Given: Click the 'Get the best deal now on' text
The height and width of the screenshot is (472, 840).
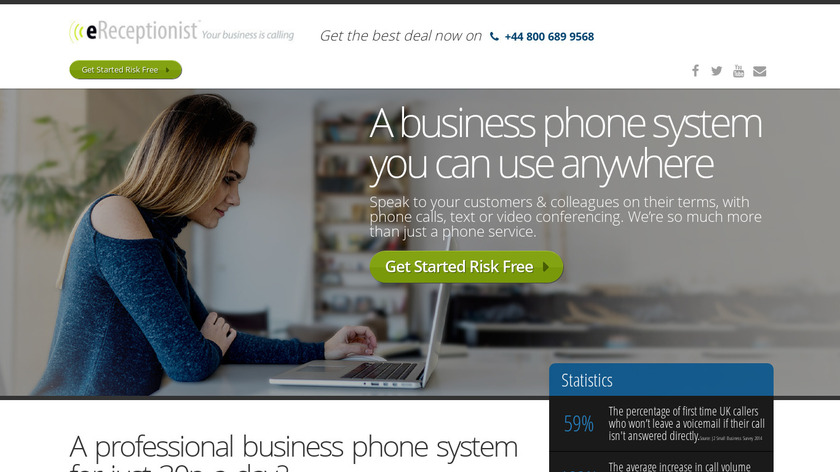Looking at the screenshot, I should pos(401,36).
